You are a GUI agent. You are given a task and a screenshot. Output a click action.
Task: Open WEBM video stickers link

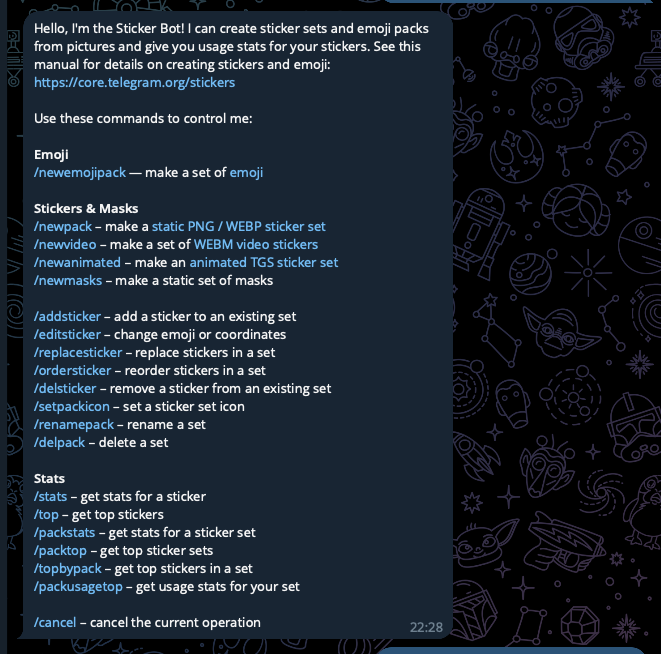[x=256, y=245]
